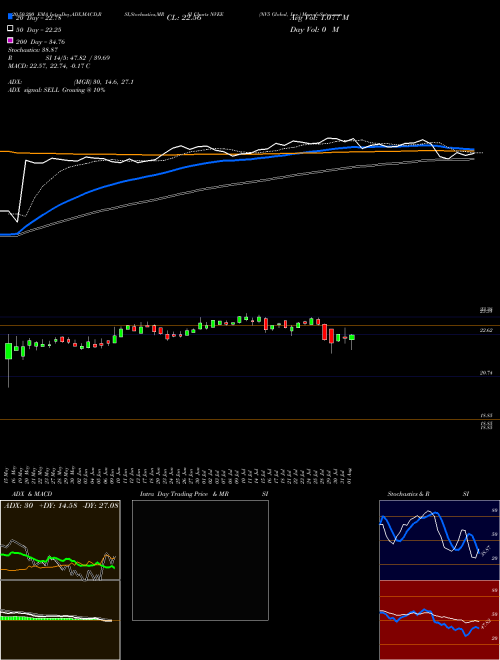Click the 22.62 price axis label
The image size is (500, 660).
[486, 330]
